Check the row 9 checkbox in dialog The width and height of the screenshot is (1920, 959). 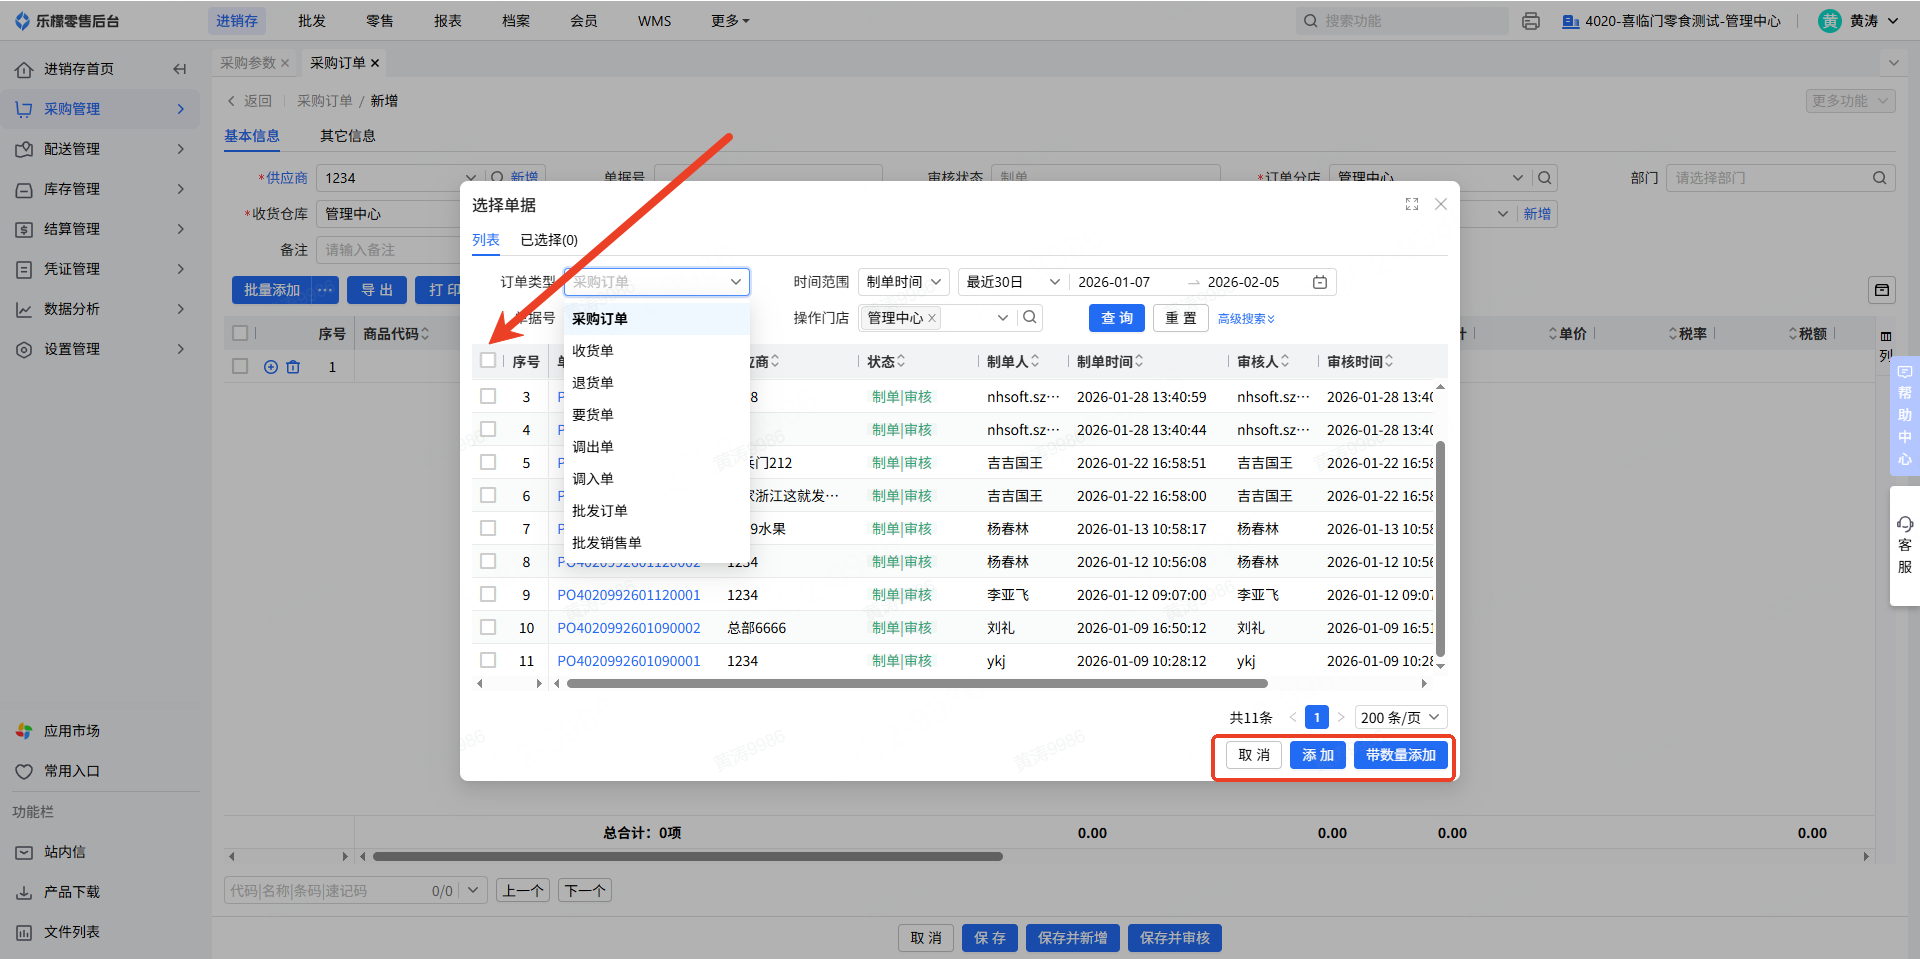pos(488,594)
